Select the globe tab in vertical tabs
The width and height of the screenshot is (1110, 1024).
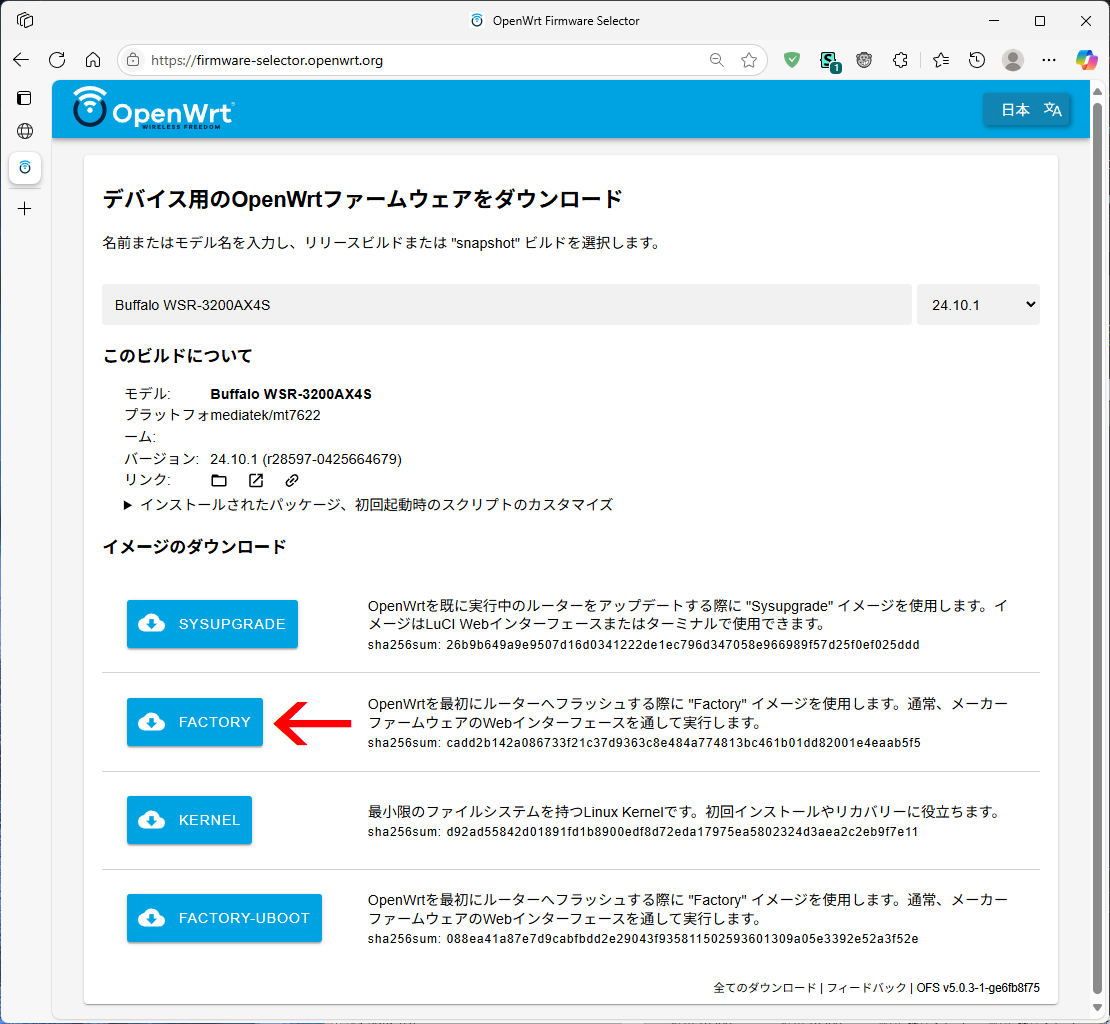tap(25, 131)
